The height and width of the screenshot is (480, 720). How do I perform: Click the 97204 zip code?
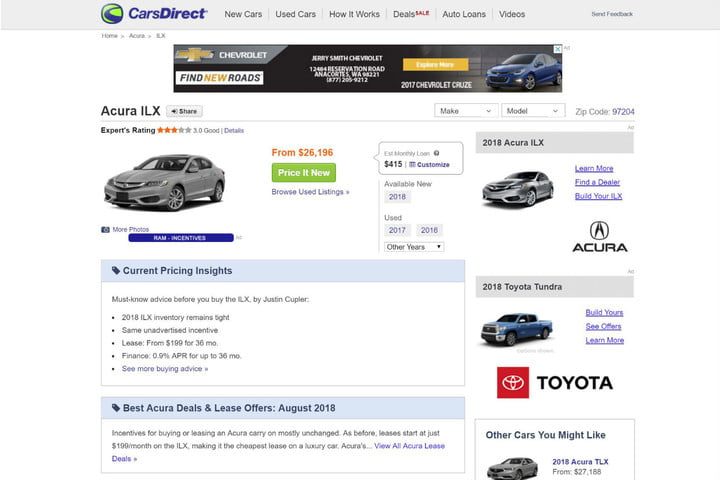623,112
